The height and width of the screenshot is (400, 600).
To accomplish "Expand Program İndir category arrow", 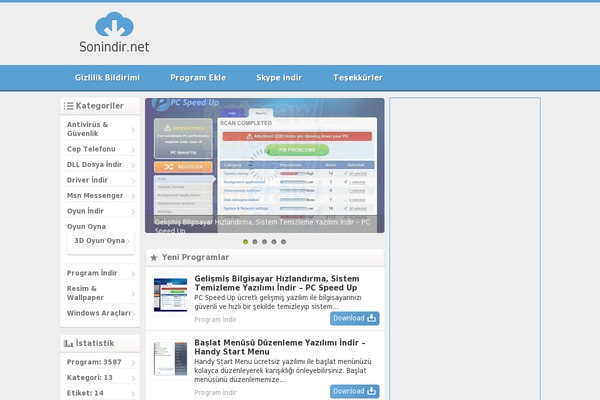I will [133, 274].
